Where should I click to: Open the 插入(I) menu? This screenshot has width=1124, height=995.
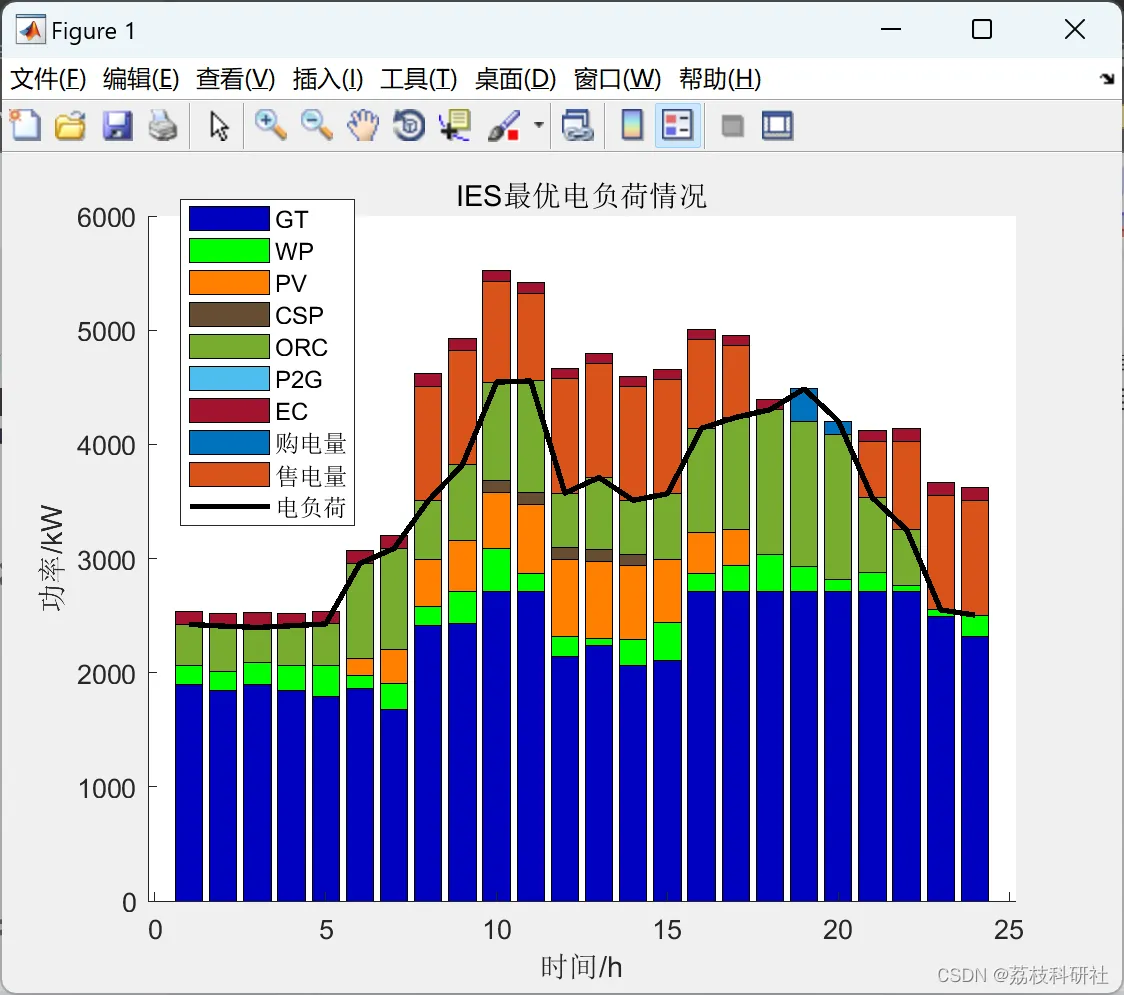(x=328, y=79)
